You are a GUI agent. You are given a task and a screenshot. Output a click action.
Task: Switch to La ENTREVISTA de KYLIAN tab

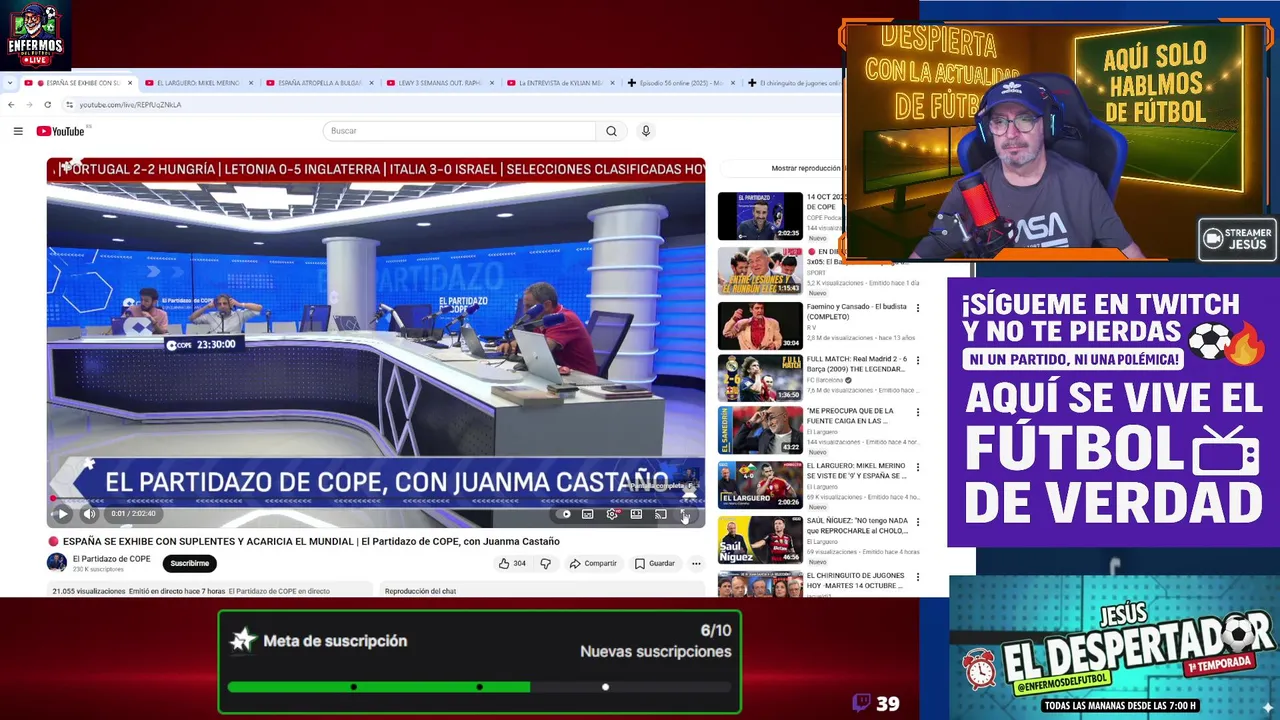click(560, 83)
